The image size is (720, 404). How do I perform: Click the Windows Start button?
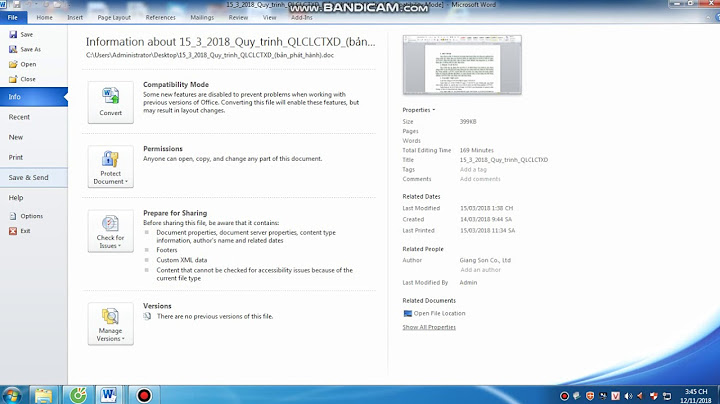(12, 395)
